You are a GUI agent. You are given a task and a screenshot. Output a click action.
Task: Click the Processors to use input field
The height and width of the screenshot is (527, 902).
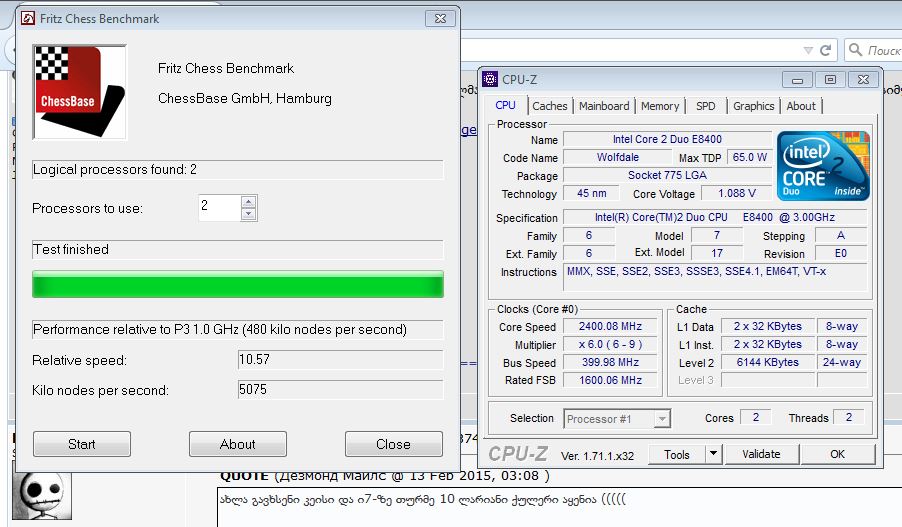(220, 208)
